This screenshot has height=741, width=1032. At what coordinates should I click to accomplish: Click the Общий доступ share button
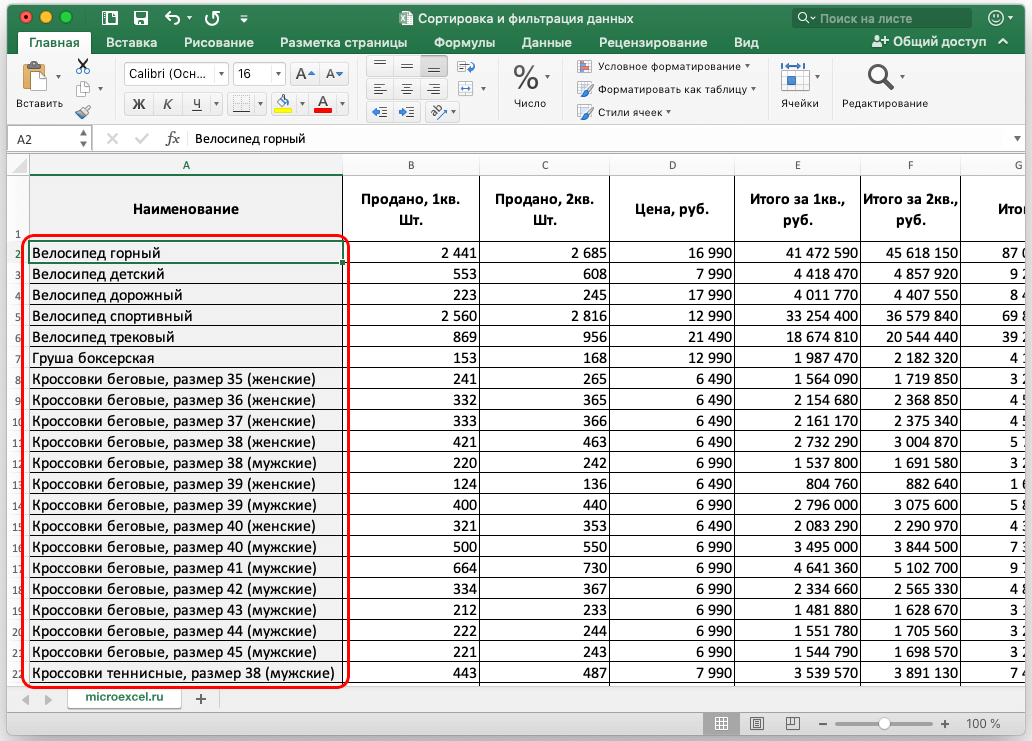[929, 42]
